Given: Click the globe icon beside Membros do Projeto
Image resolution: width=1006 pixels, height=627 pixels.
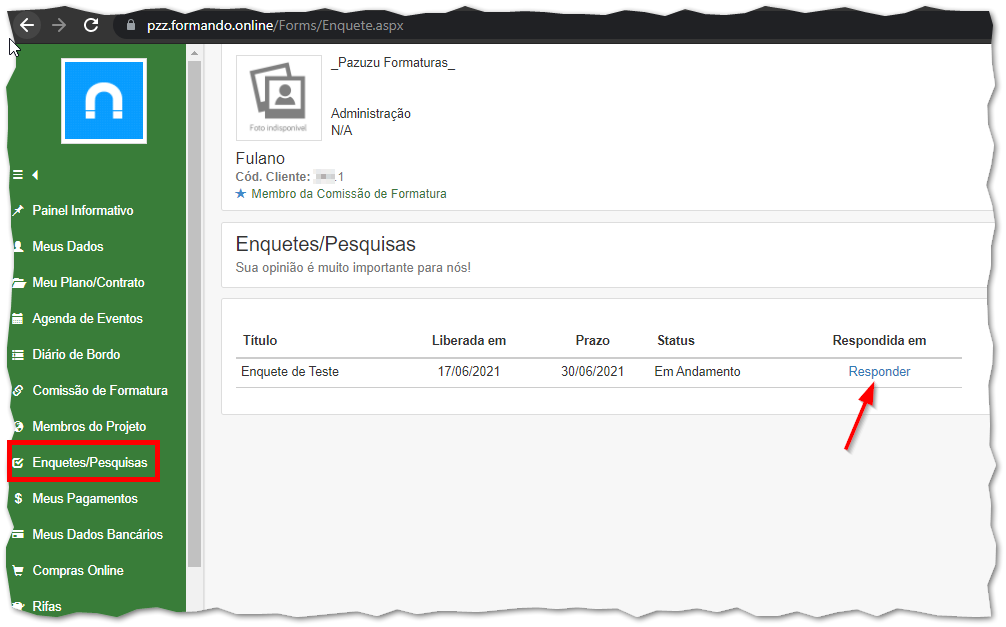Looking at the screenshot, I should 18,426.
